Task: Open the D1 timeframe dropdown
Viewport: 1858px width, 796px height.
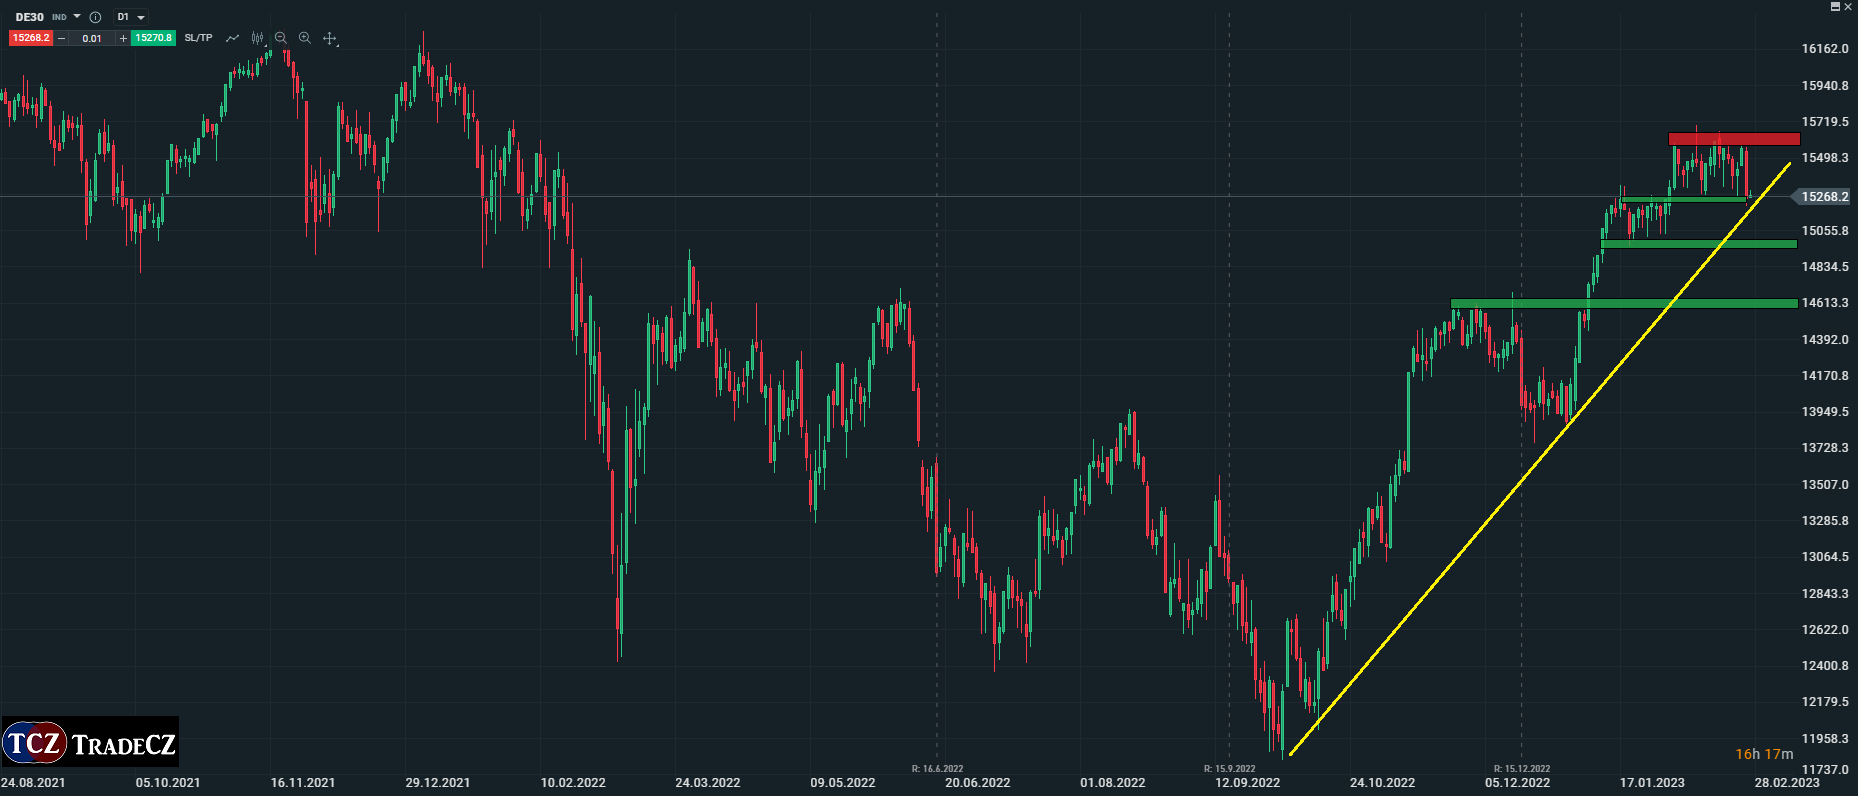Action: (131, 17)
